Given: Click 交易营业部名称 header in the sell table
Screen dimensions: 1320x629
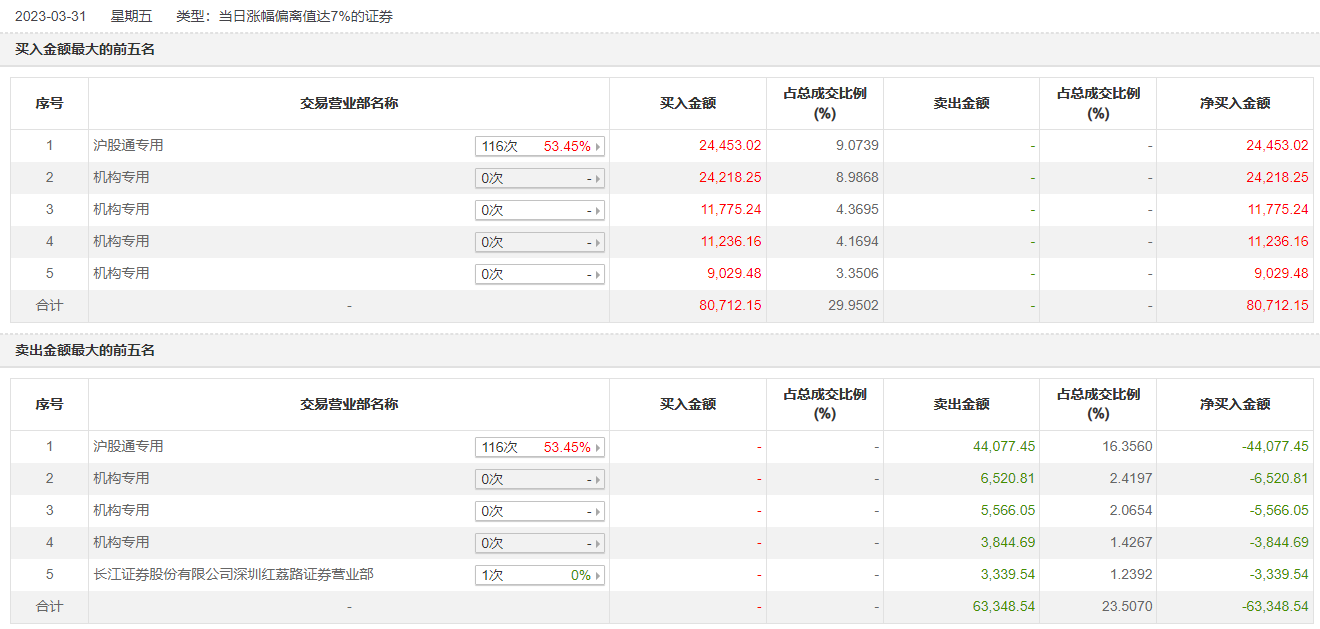Looking at the screenshot, I should (x=349, y=405).
